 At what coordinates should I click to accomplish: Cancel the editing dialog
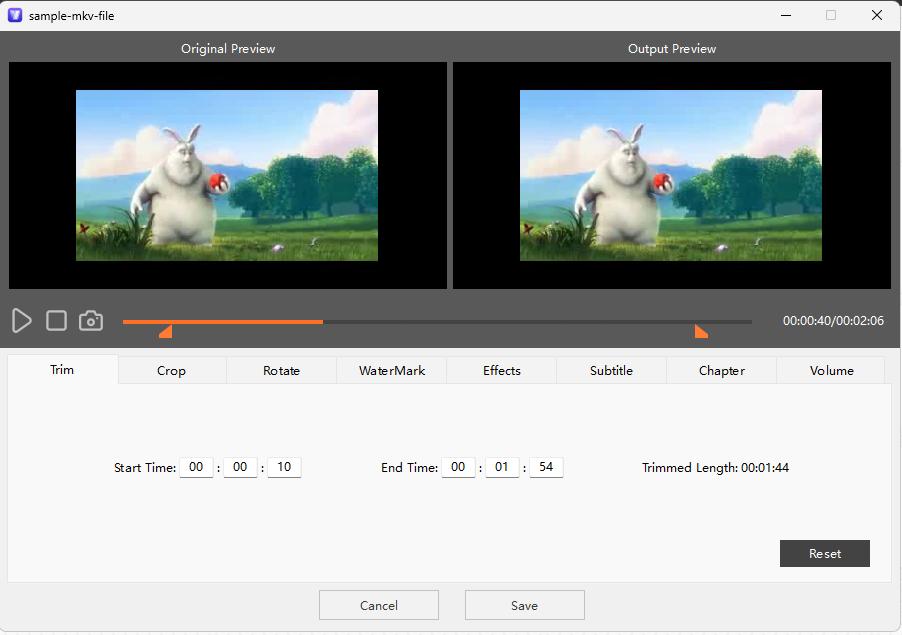[378, 605]
